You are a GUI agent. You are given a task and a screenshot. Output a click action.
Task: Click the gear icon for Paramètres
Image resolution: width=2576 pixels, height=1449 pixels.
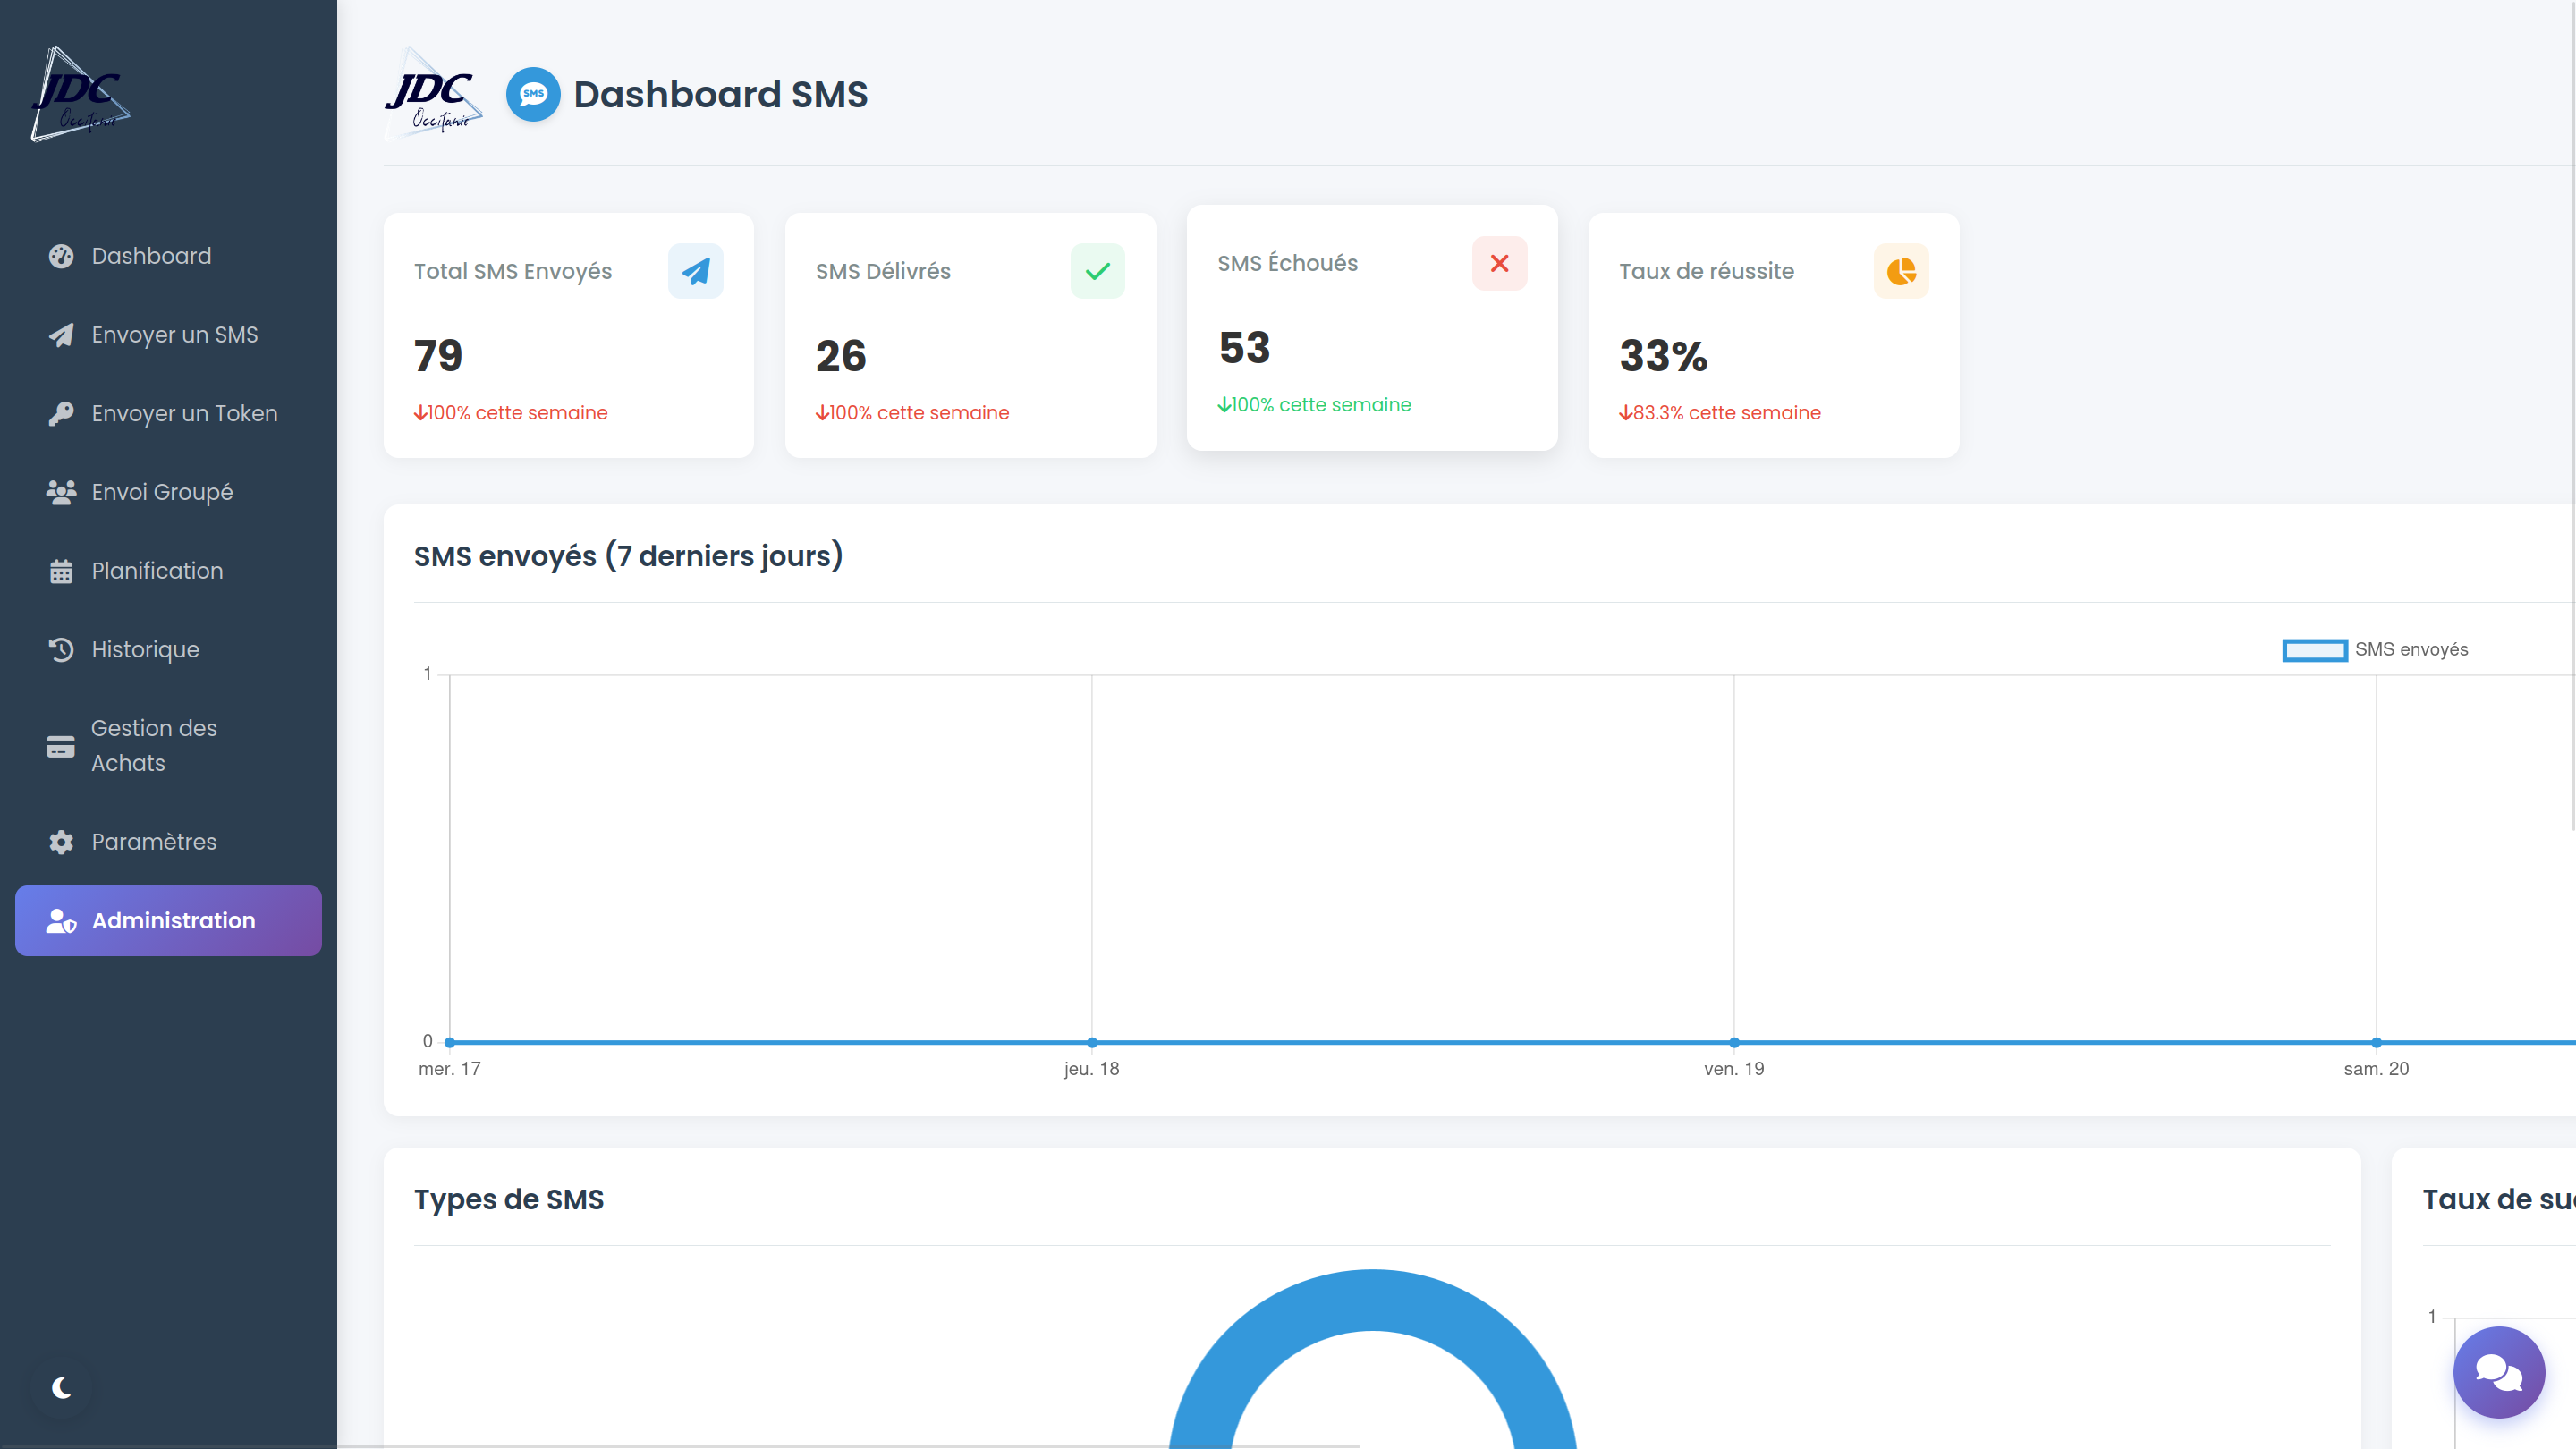[61, 842]
